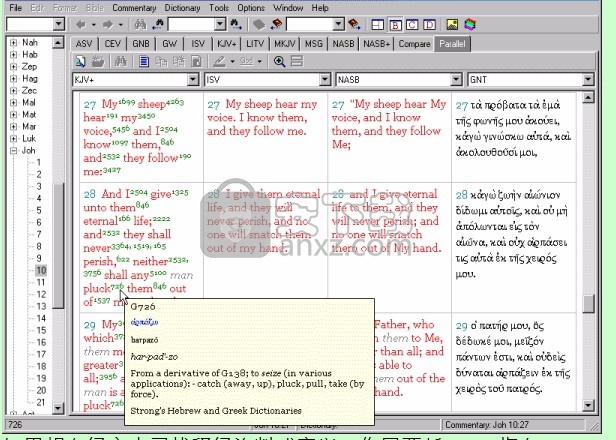Open the leftmost toolbar combo box dropdown
Viewport: 616px width, 440px height.
[59, 24]
